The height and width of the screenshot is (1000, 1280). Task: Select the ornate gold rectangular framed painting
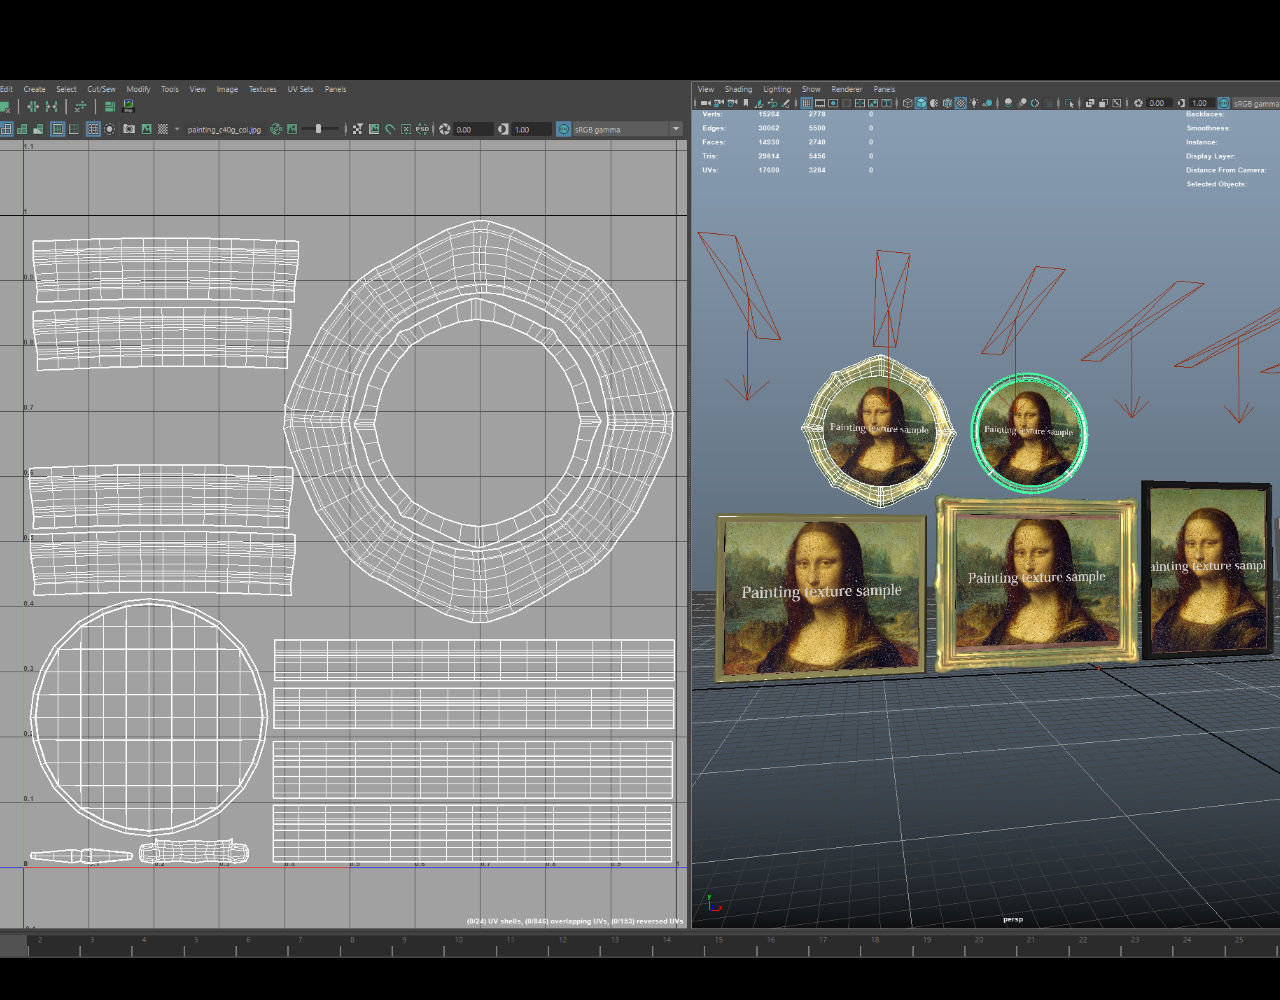1037,583
